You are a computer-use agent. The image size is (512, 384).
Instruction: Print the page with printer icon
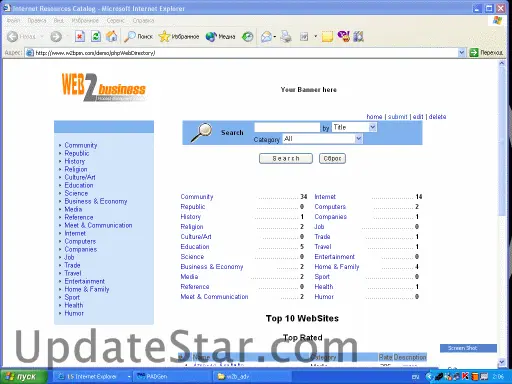pos(286,36)
